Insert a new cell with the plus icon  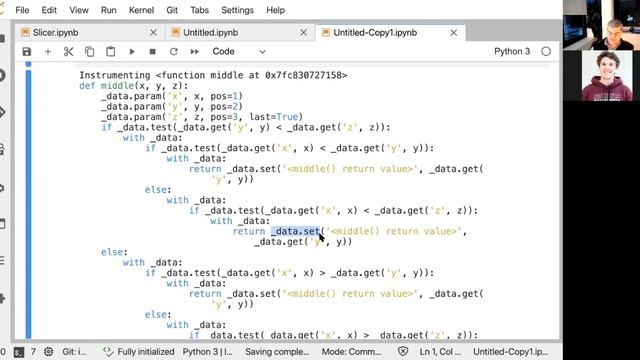click(x=48, y=52)
